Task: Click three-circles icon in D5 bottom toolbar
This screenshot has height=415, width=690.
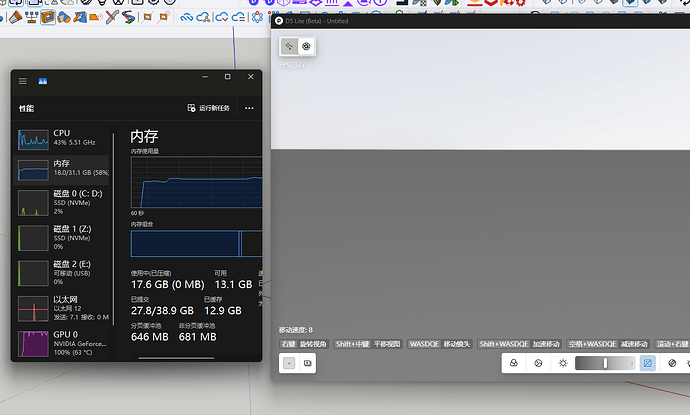Action: [513, 363]
